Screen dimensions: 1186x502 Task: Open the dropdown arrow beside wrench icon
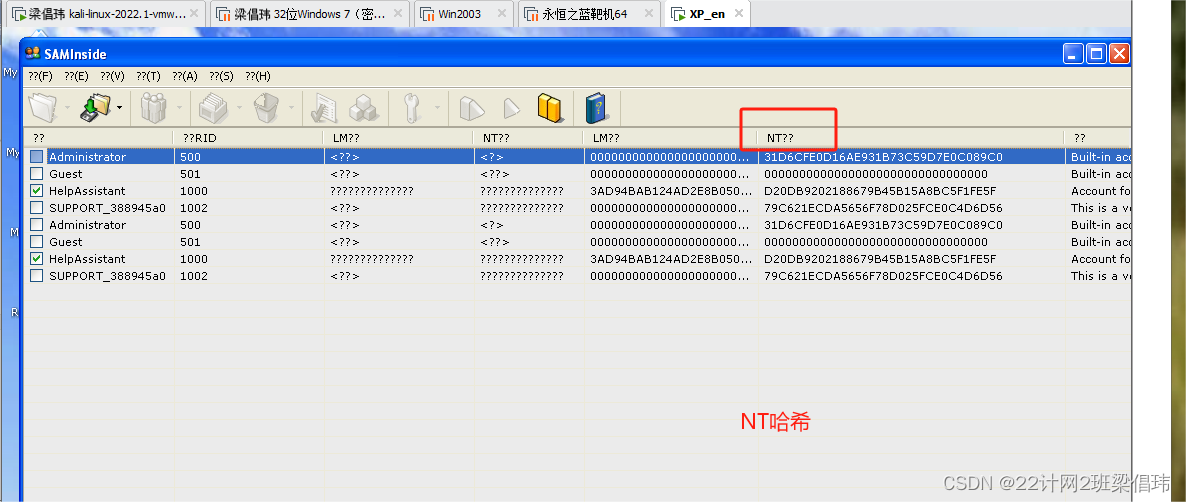click(x=437, y=109)
